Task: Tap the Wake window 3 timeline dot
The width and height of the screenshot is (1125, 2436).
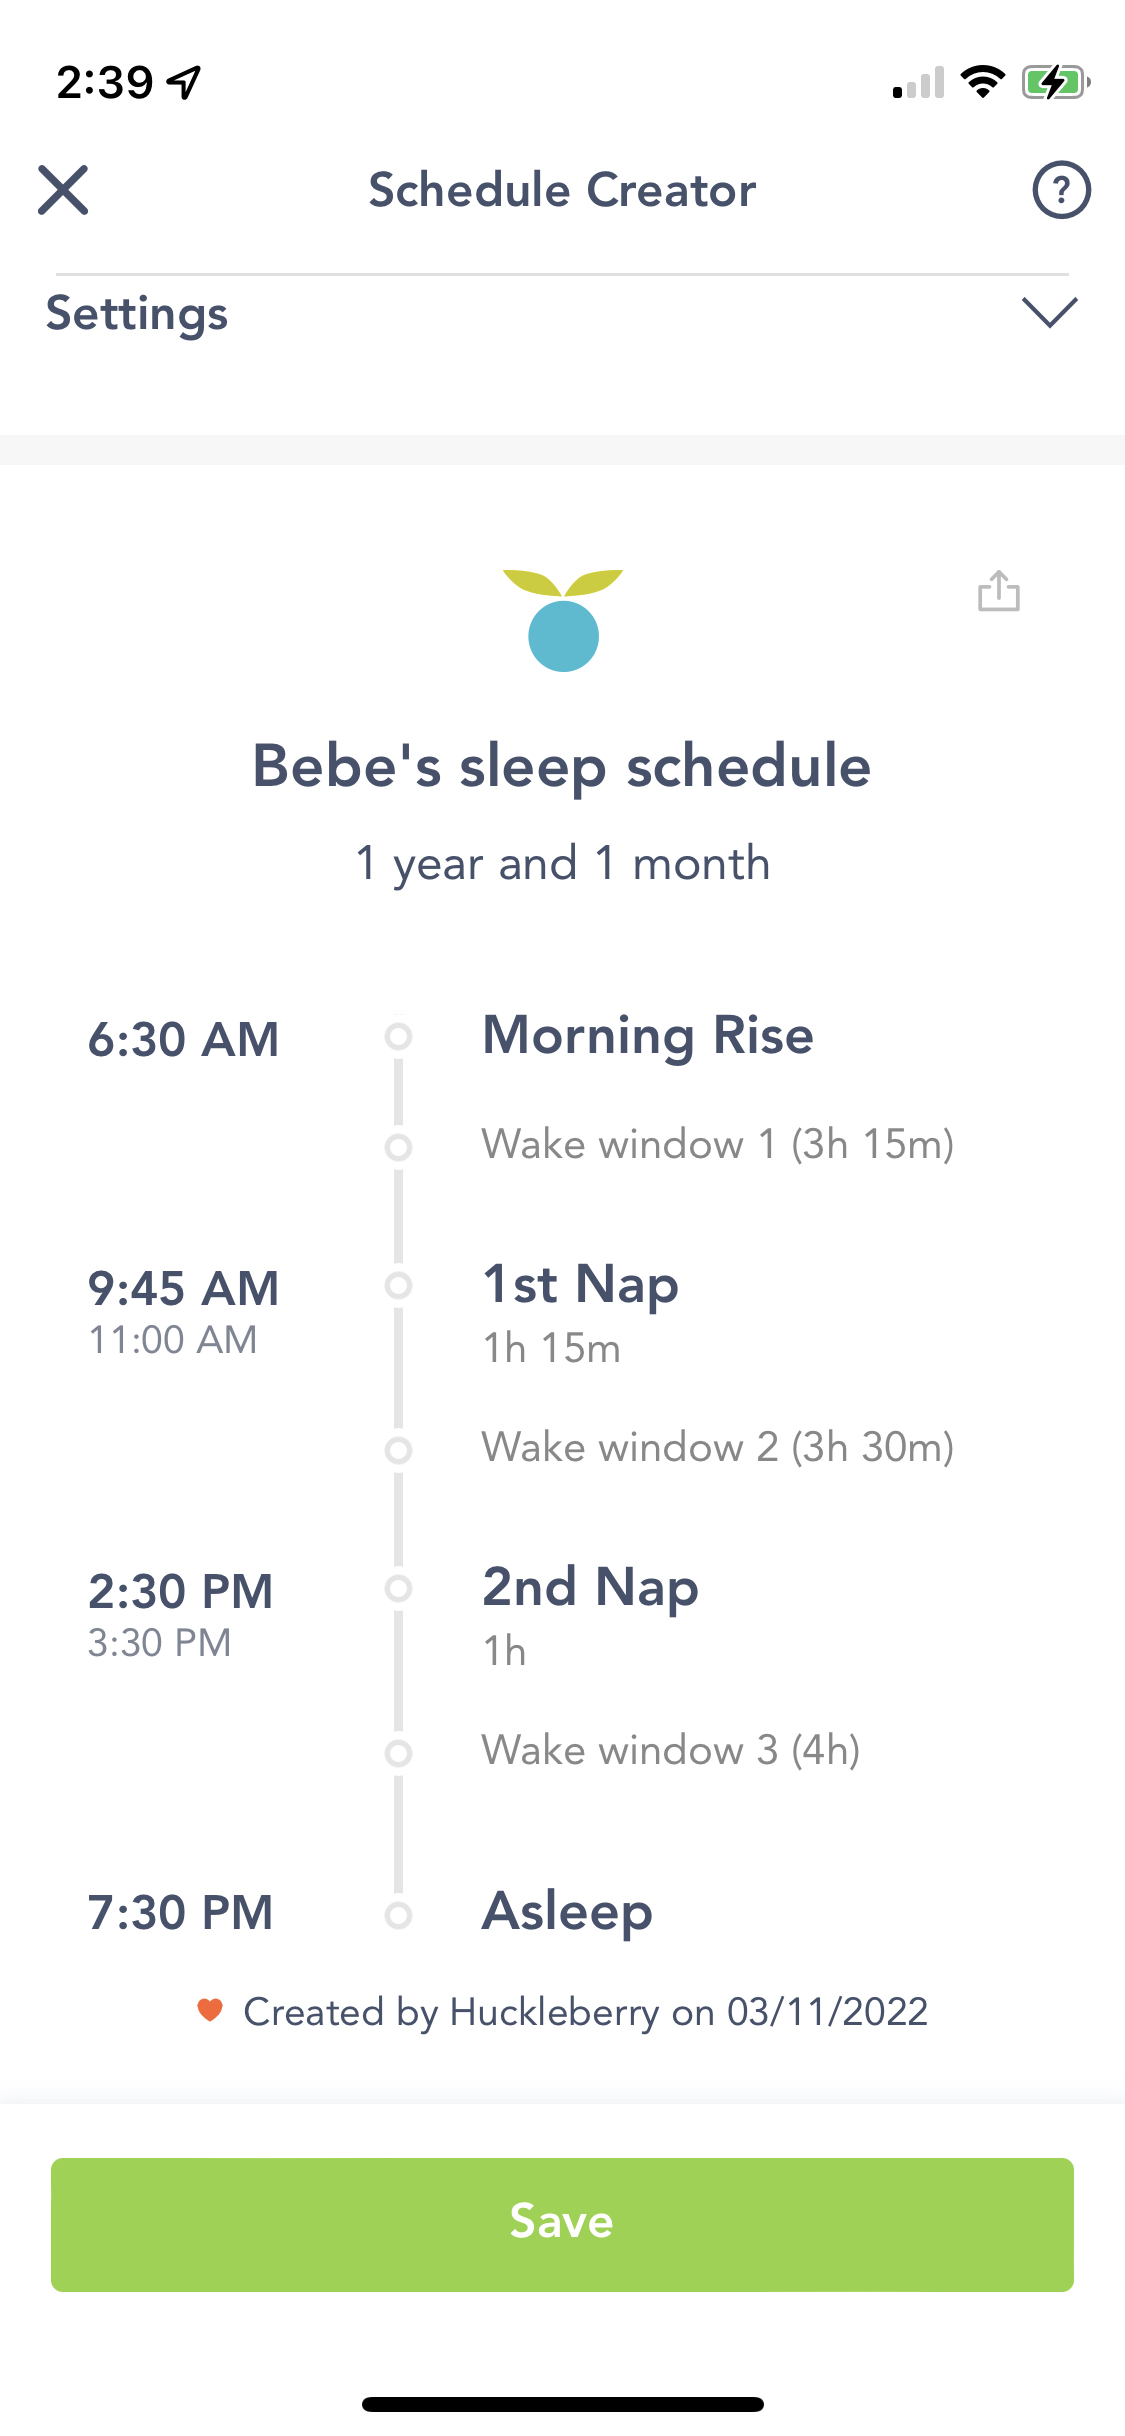Action: pyautogui.click(x=399, y=1752)
